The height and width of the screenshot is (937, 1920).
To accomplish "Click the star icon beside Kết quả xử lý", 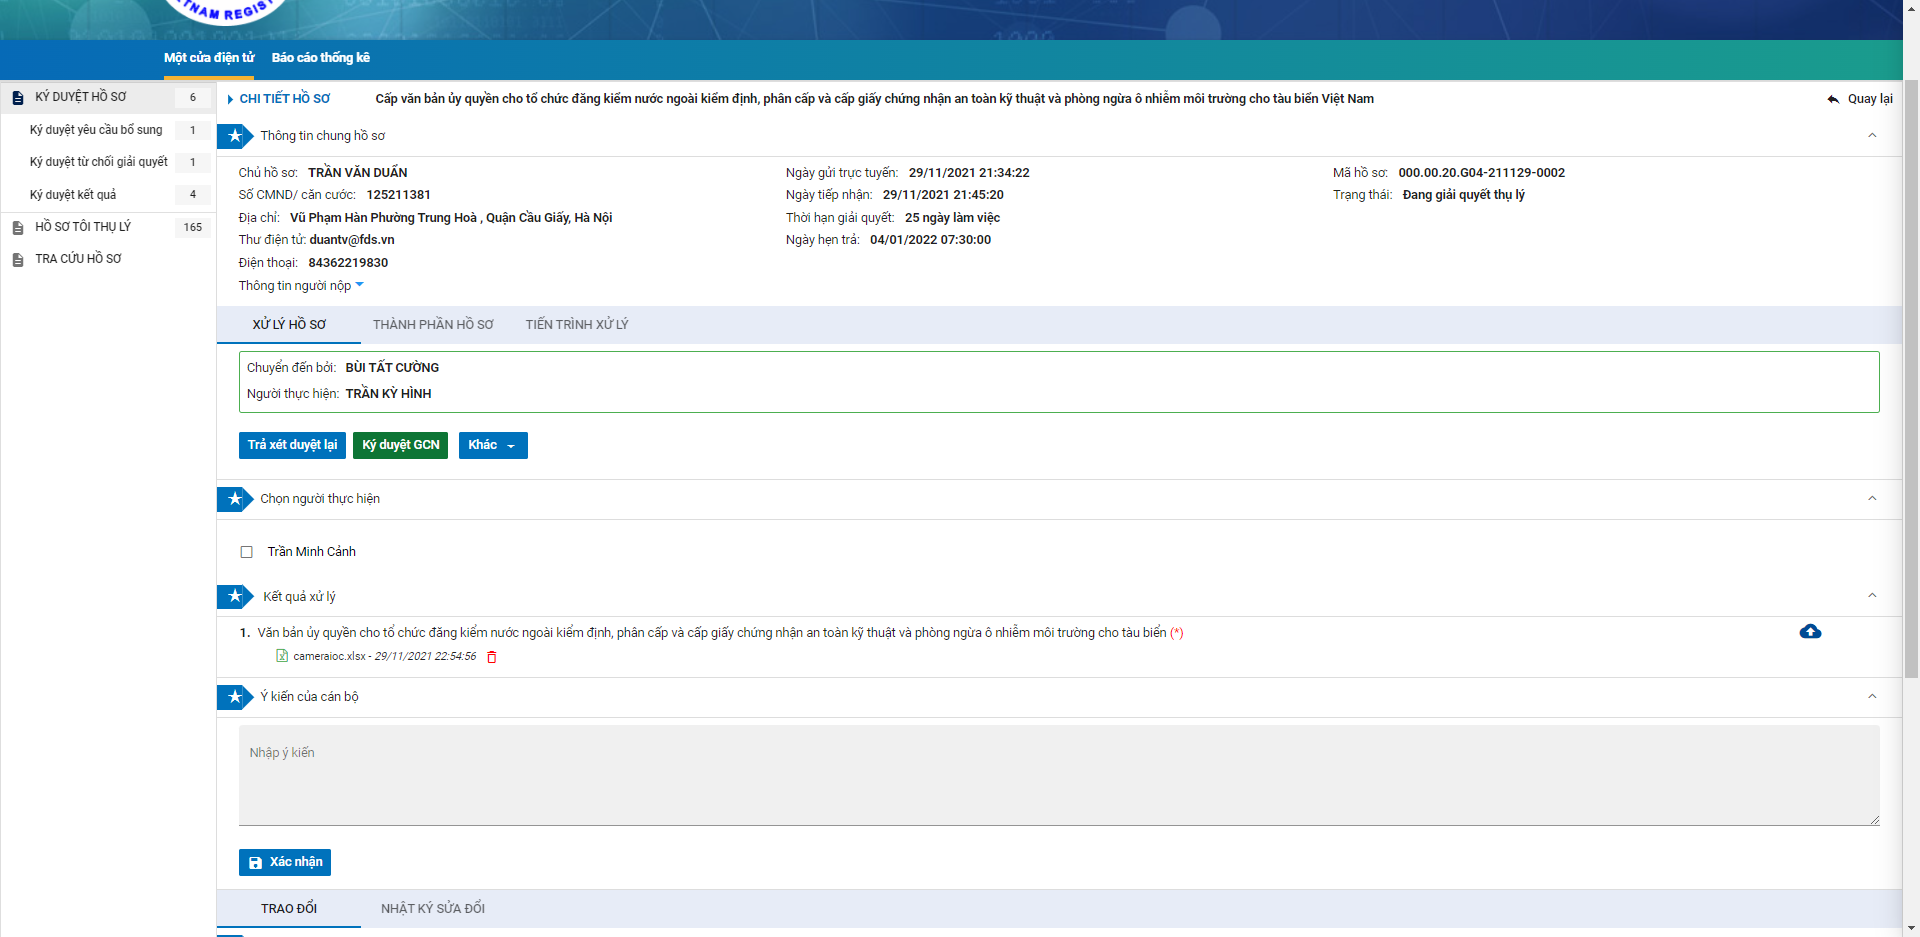I will pos(235,597).
